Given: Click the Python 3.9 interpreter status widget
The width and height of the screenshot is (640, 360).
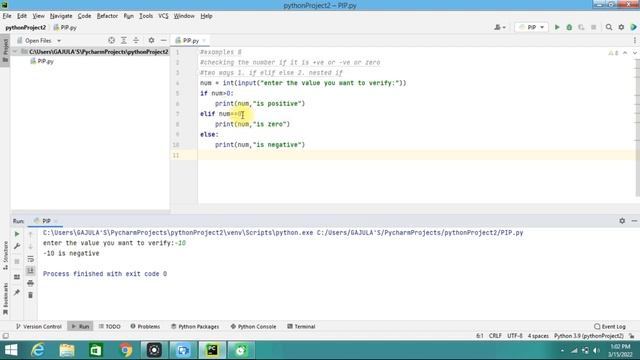Looking at the screenshot, I should pyautogui.click(x=589, y=336).
